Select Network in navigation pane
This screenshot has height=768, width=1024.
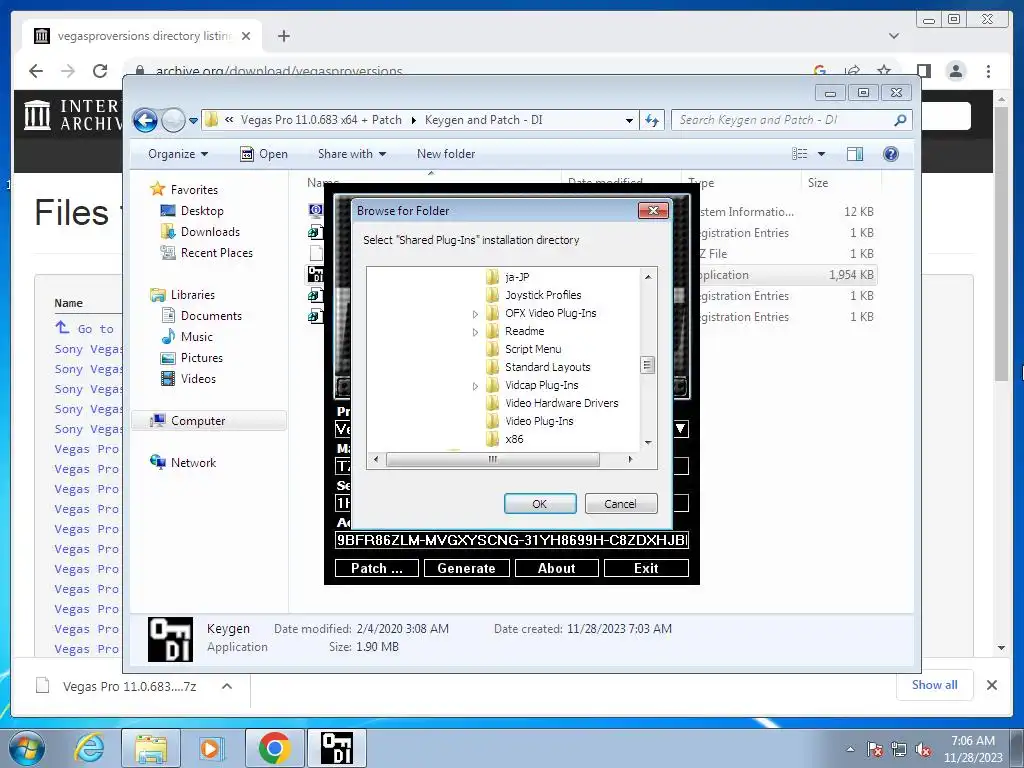click(x=183, y=462)
